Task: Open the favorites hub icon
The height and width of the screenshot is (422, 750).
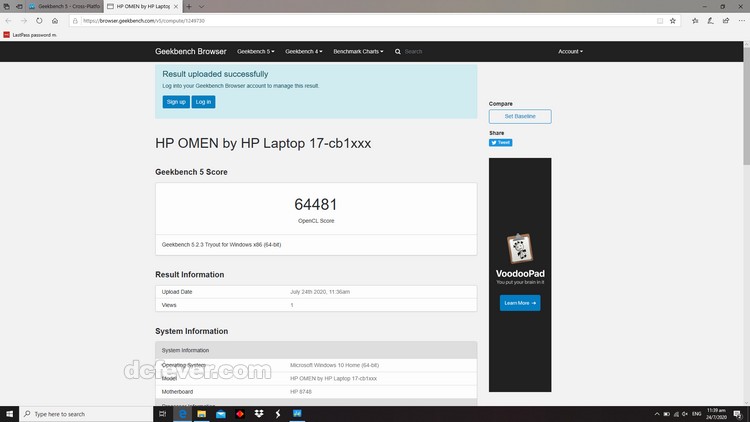Action: (695, 21)
